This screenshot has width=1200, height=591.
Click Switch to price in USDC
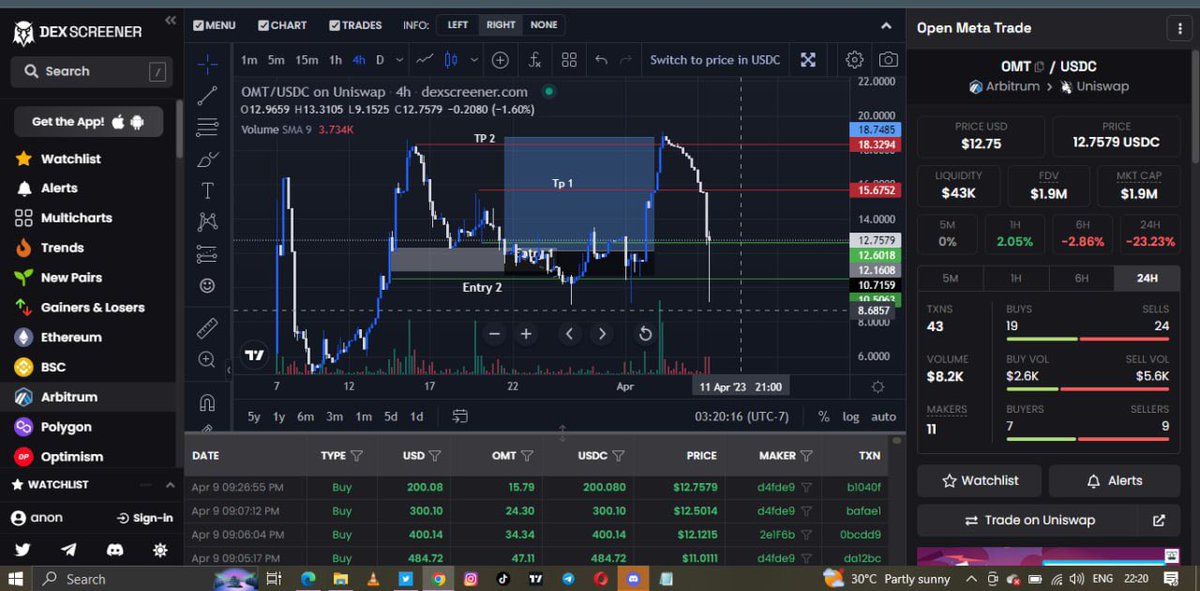click(715, 60)
